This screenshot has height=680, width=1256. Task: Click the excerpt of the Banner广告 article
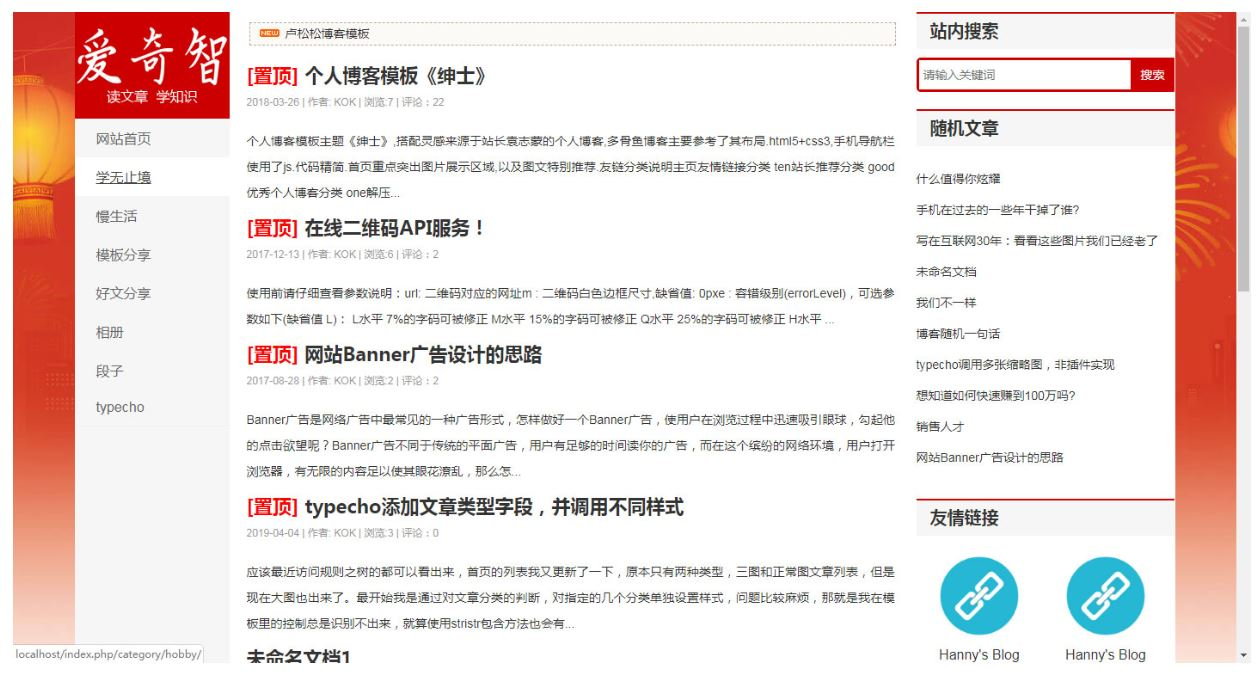point(571,444)
